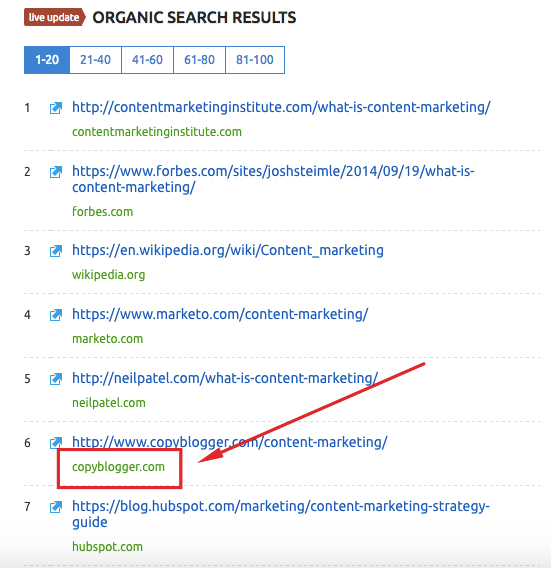The height and width of the screenshot is (568, 551).
Task: Click external link icon for HubSpot result
Action: pos(56,507)
